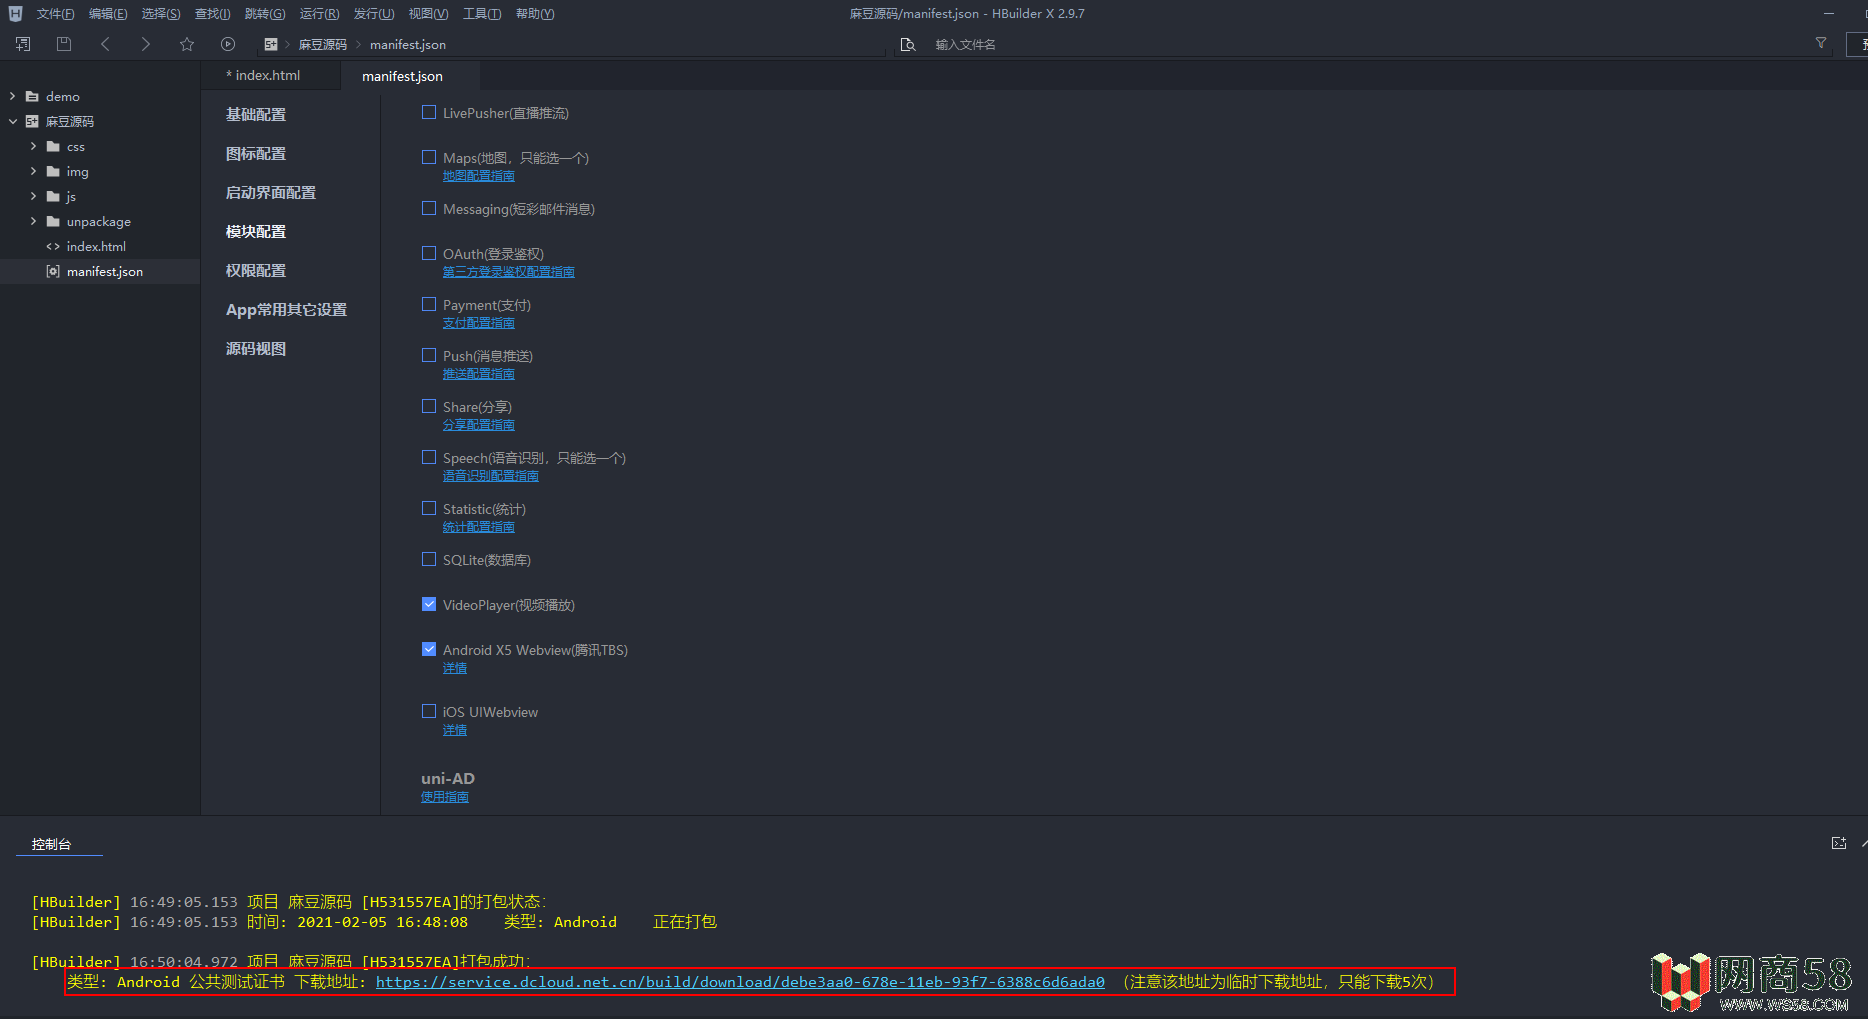Open the 发行(U) menu

[373, 14]
